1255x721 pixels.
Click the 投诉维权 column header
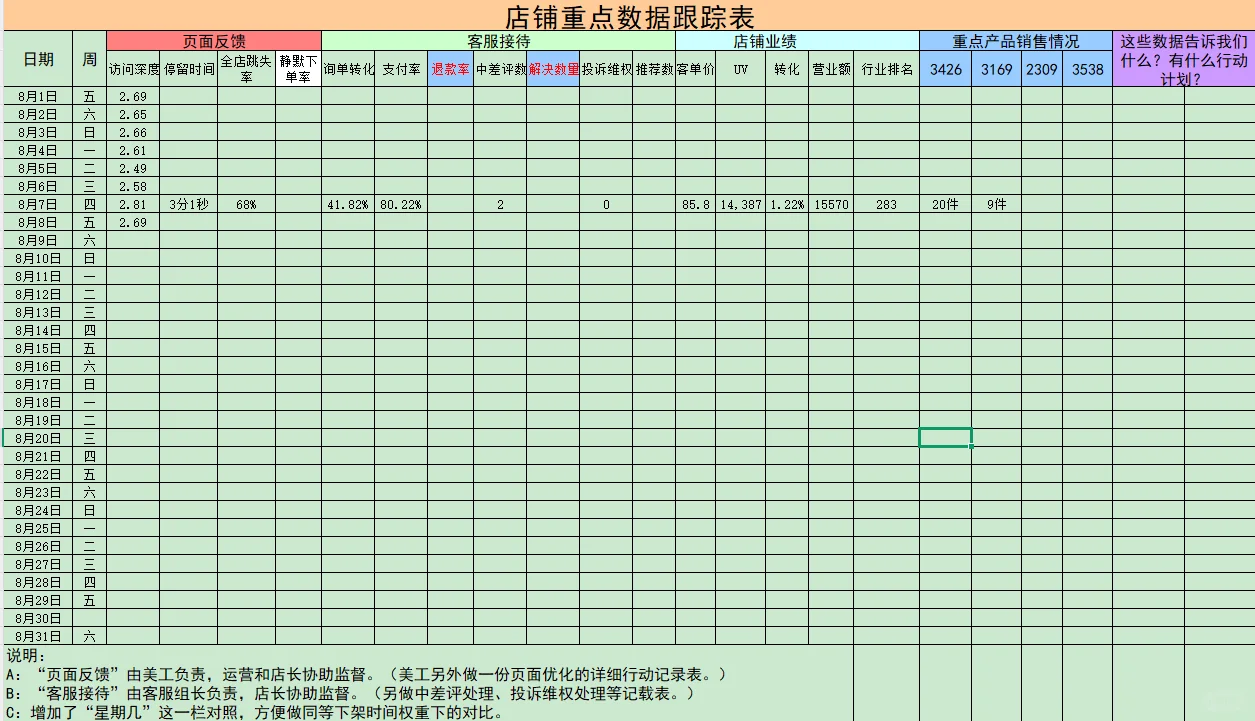[x=606, y=69]
